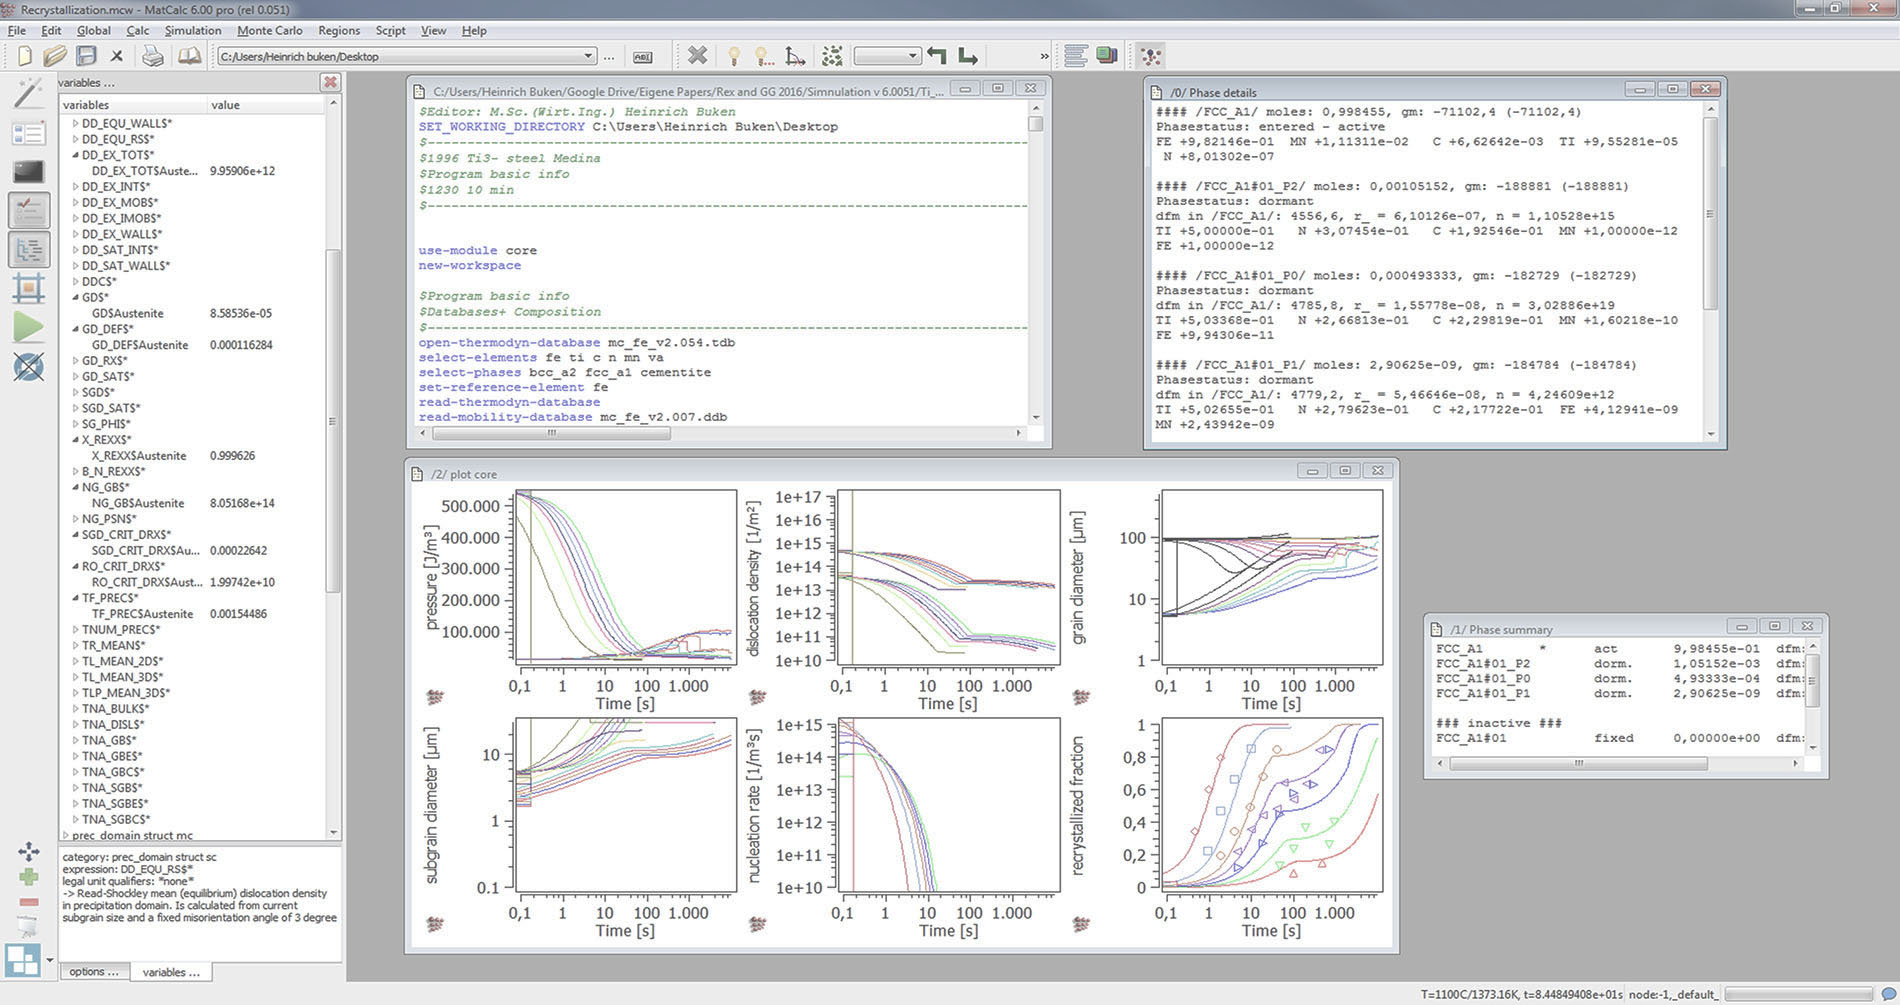This screenshot has width=1900, height=1005.
Task: Select the Monte Carlo dice icon in toolbar
Action: coord(832,56)
